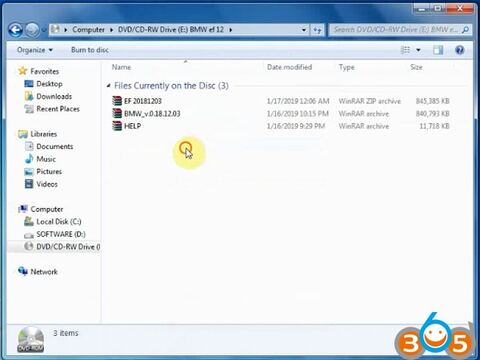Go back with the Back arrow button

pyautogui.click(x=15, y=30)
